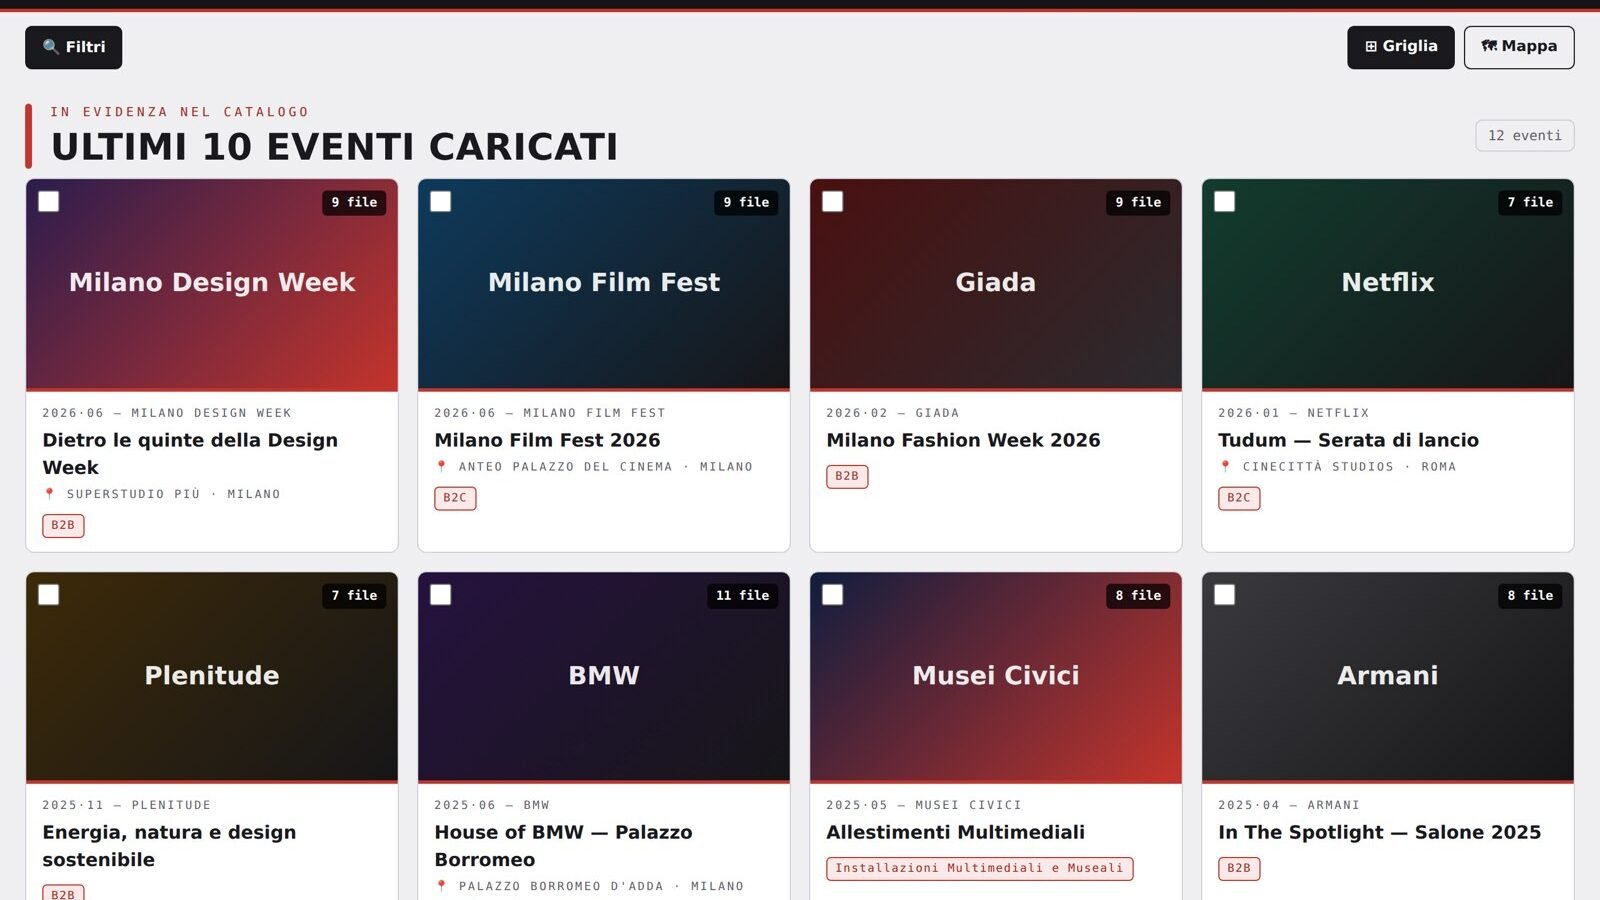This screenshot has width=1600, height=900.
Task: Click the B2B tag on Milano Fashion Week card
Action: (x=847, y=476)
